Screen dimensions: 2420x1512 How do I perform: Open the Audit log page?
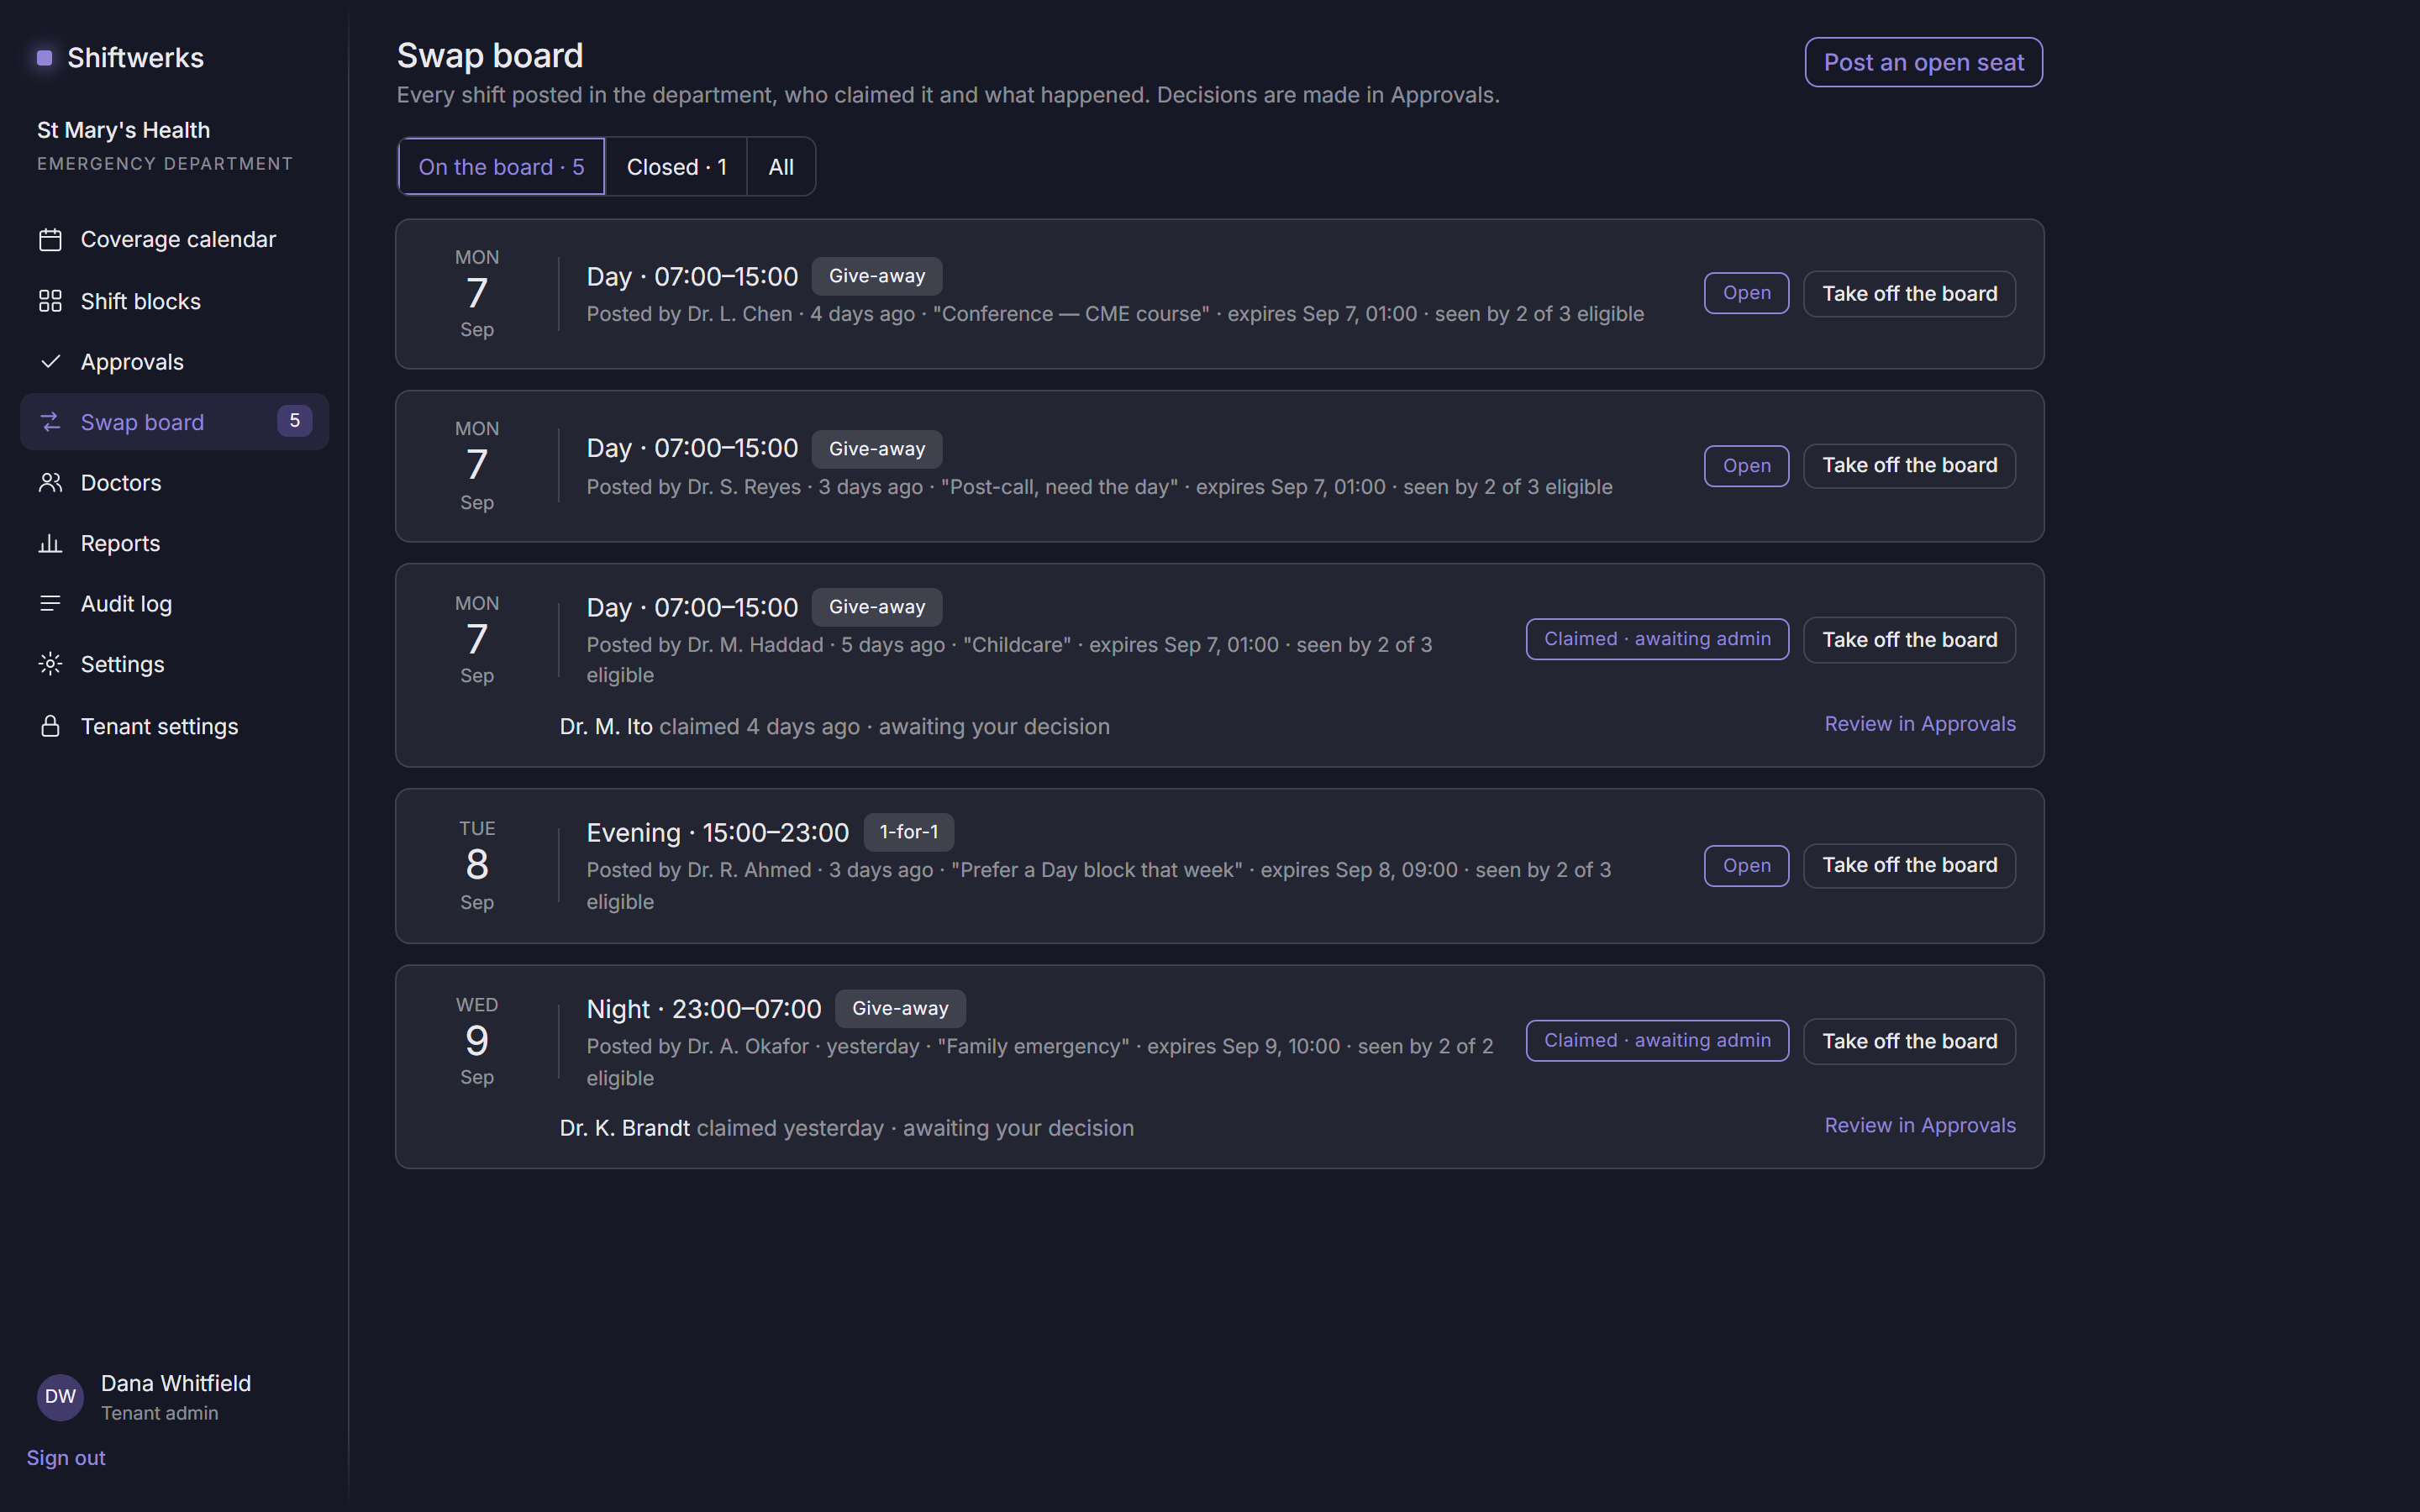[174, 604]
